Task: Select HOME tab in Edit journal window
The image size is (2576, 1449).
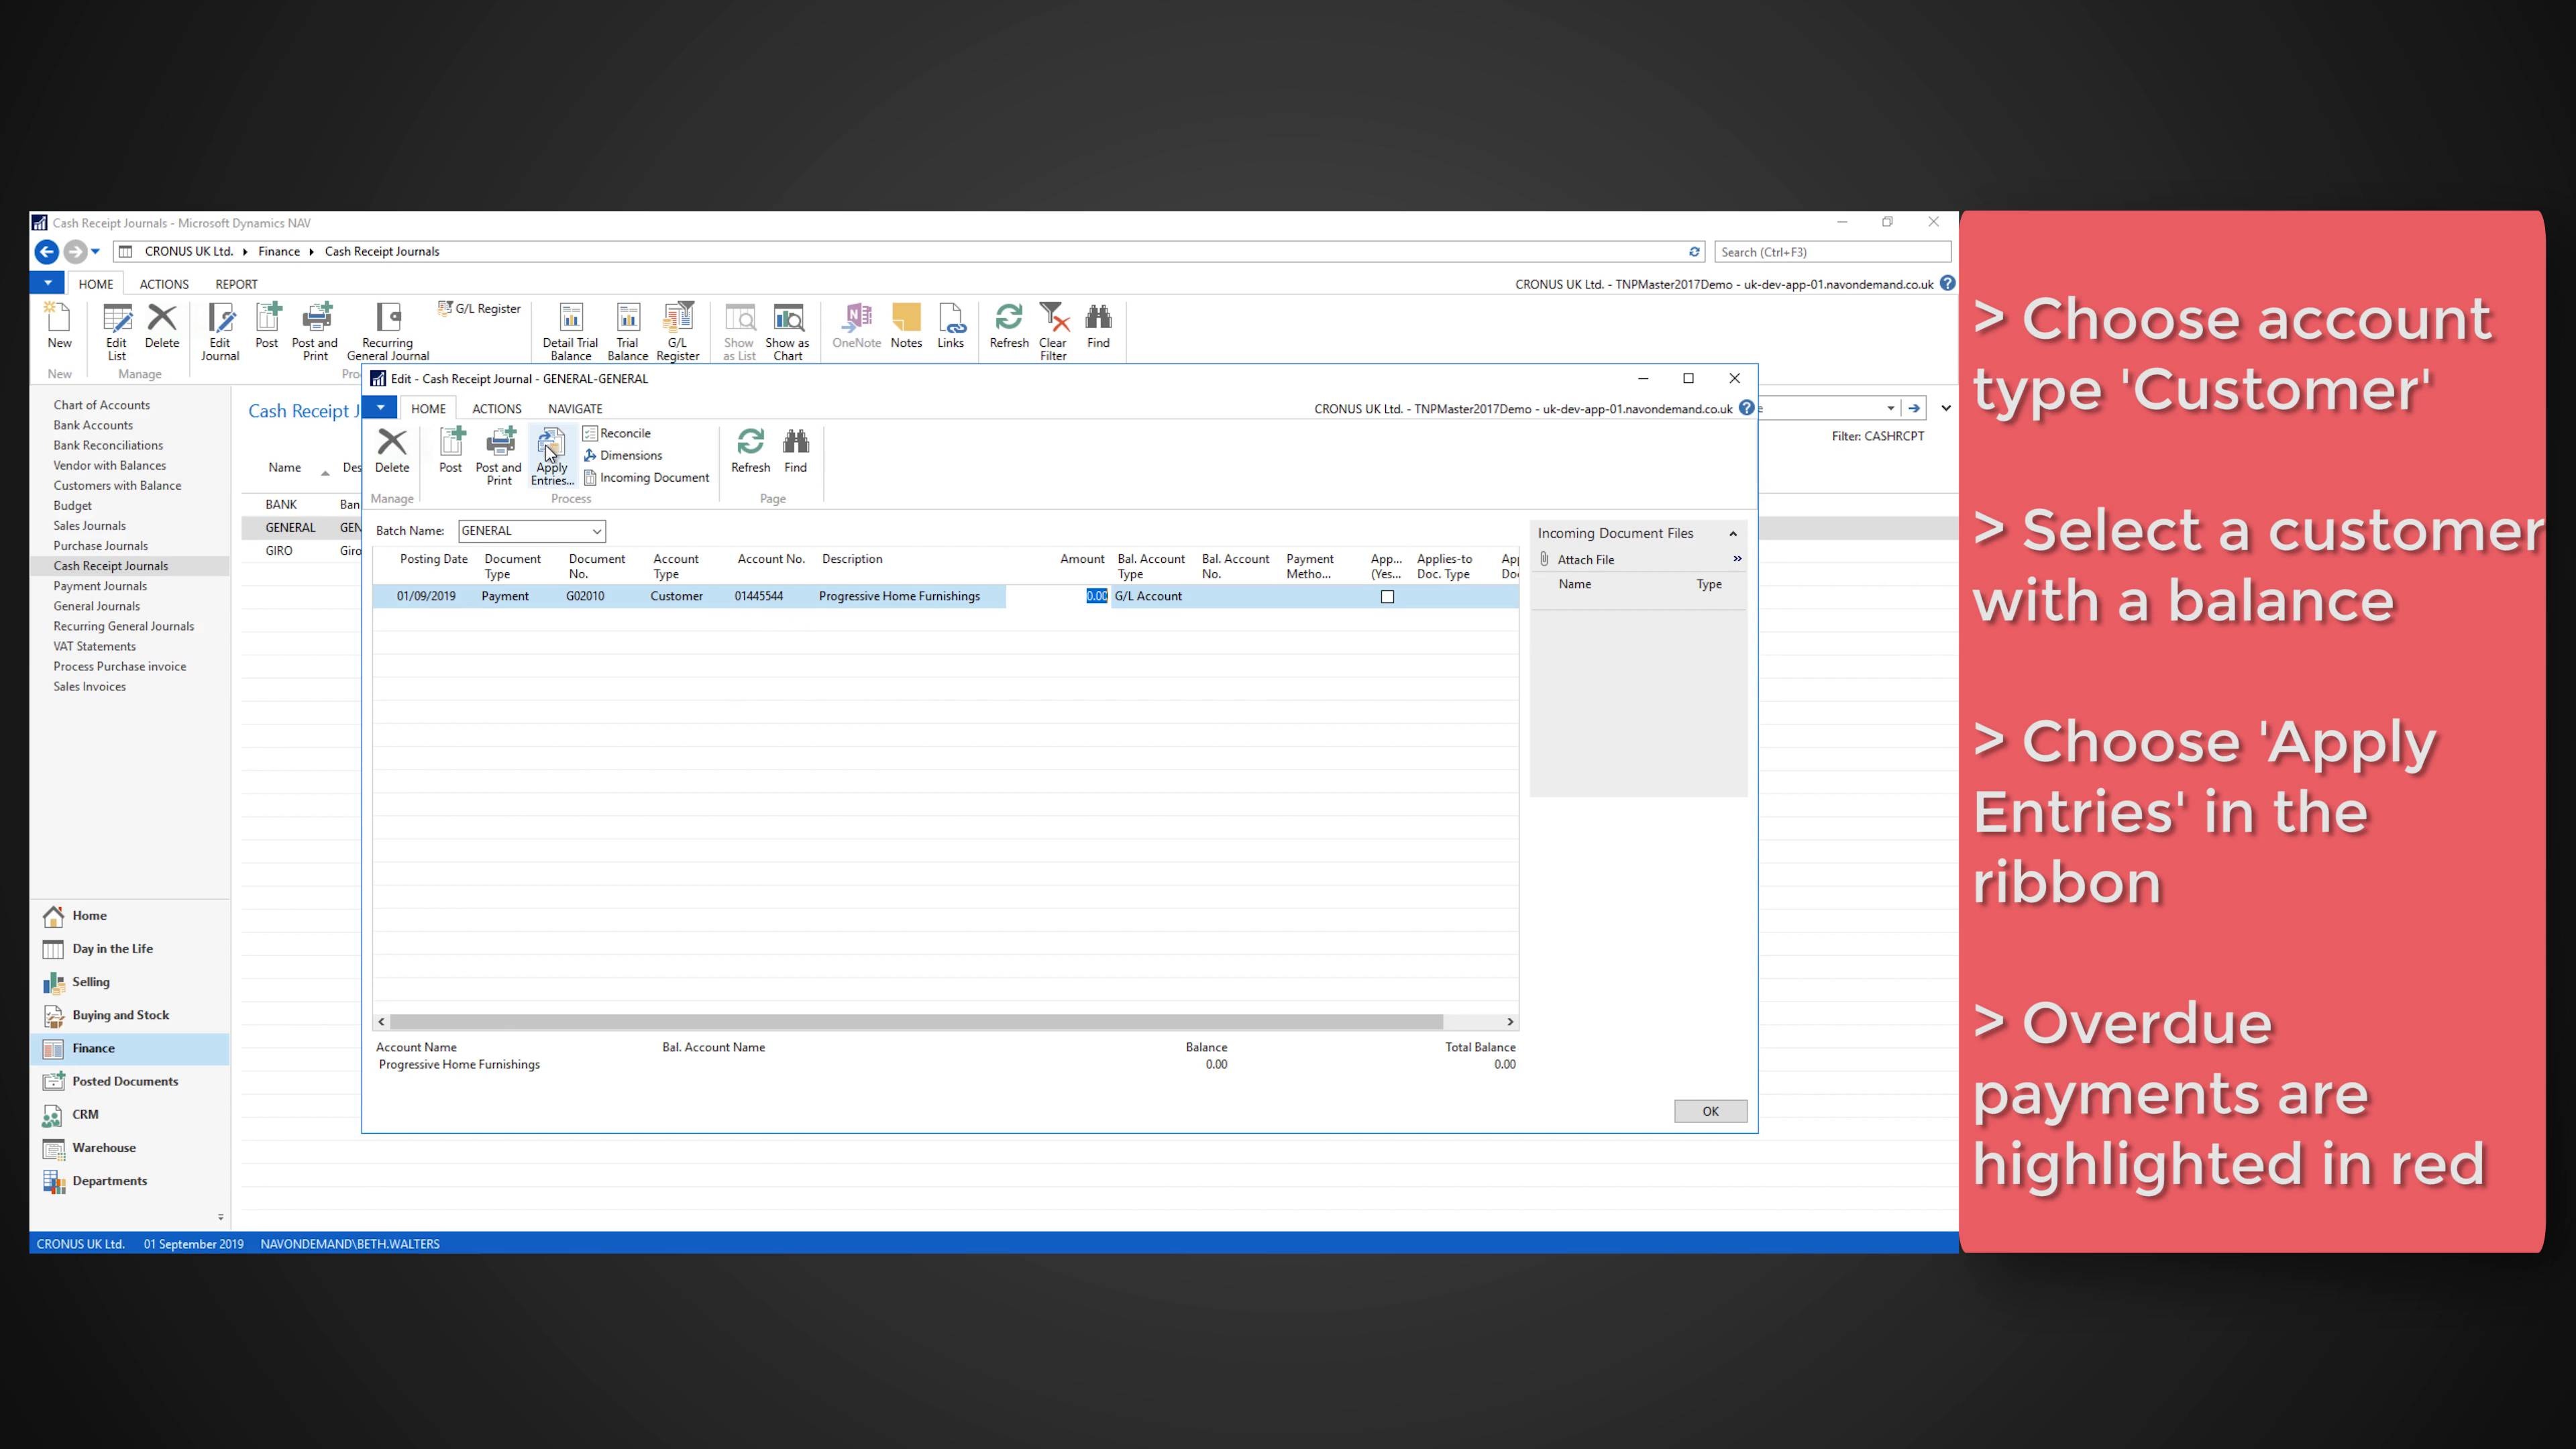Action: pos(428,409)
